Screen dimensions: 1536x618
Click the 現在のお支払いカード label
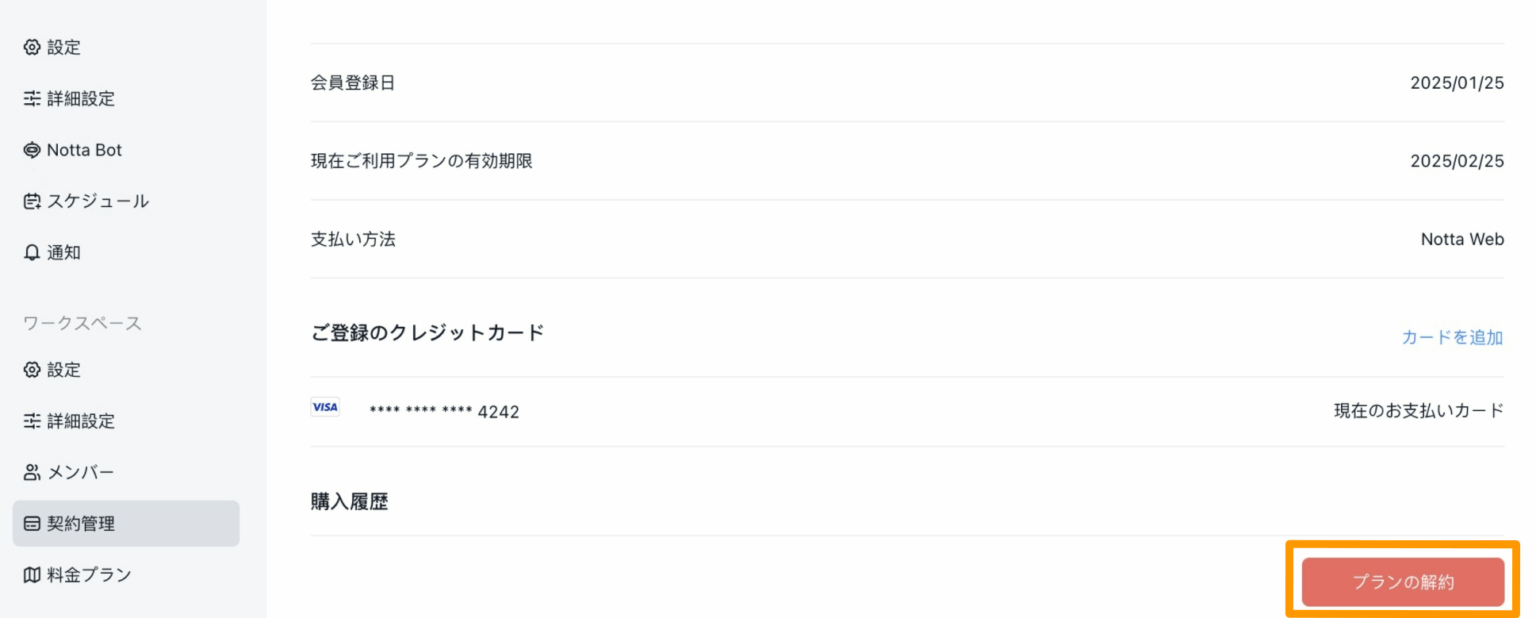[x=1418, y=411]
